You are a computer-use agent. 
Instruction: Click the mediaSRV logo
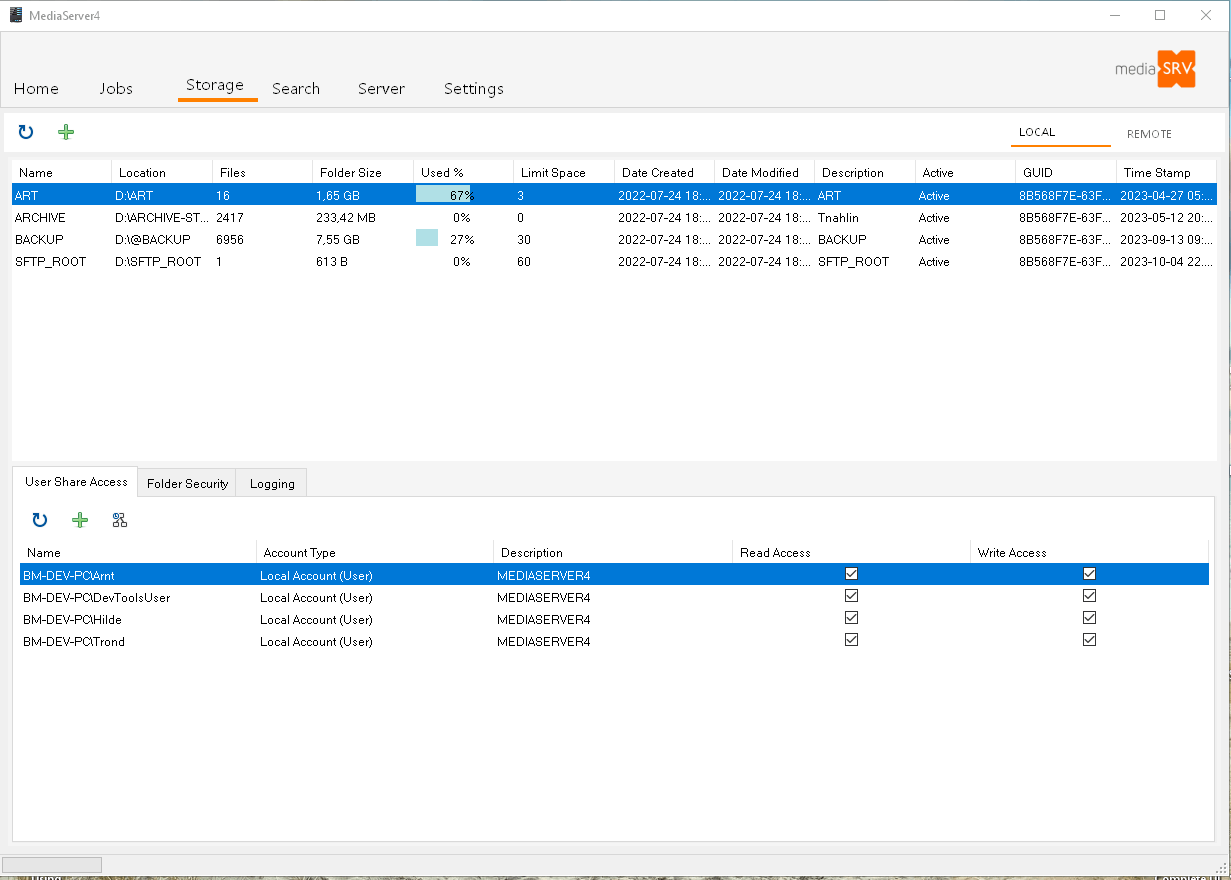(1155, 70)
